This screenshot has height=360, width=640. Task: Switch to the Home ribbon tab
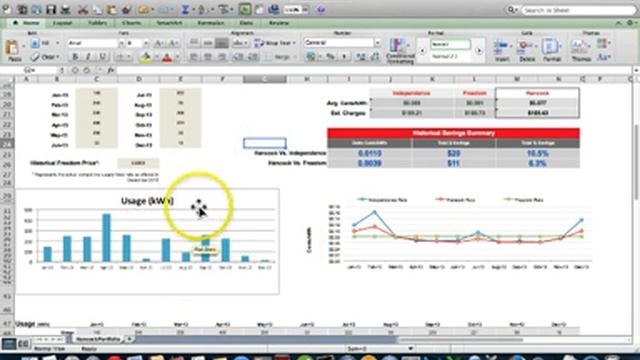27,23
